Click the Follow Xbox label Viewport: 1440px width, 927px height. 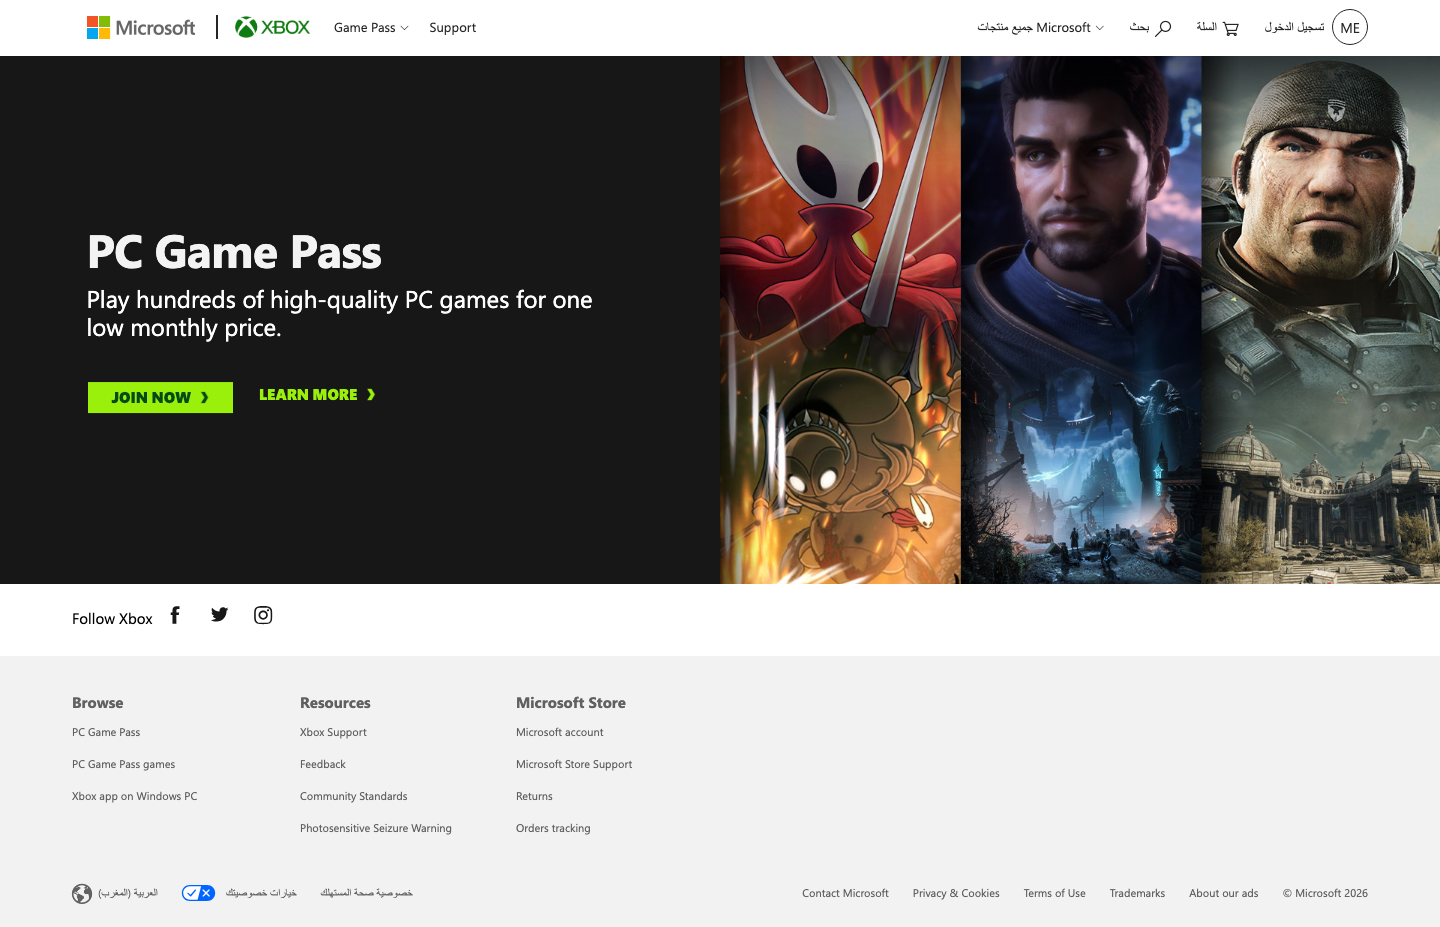point(112,619)
